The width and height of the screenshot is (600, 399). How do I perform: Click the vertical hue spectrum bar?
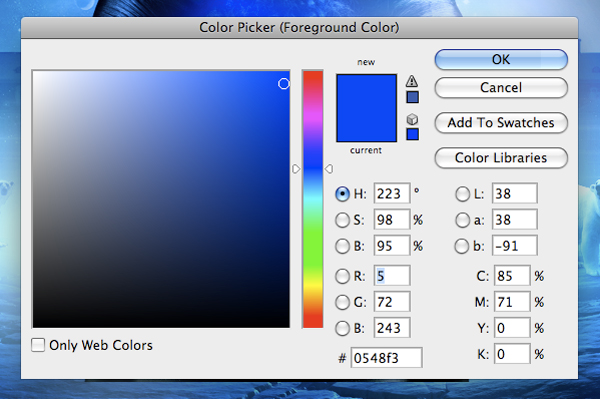click(x=313, y=199)
